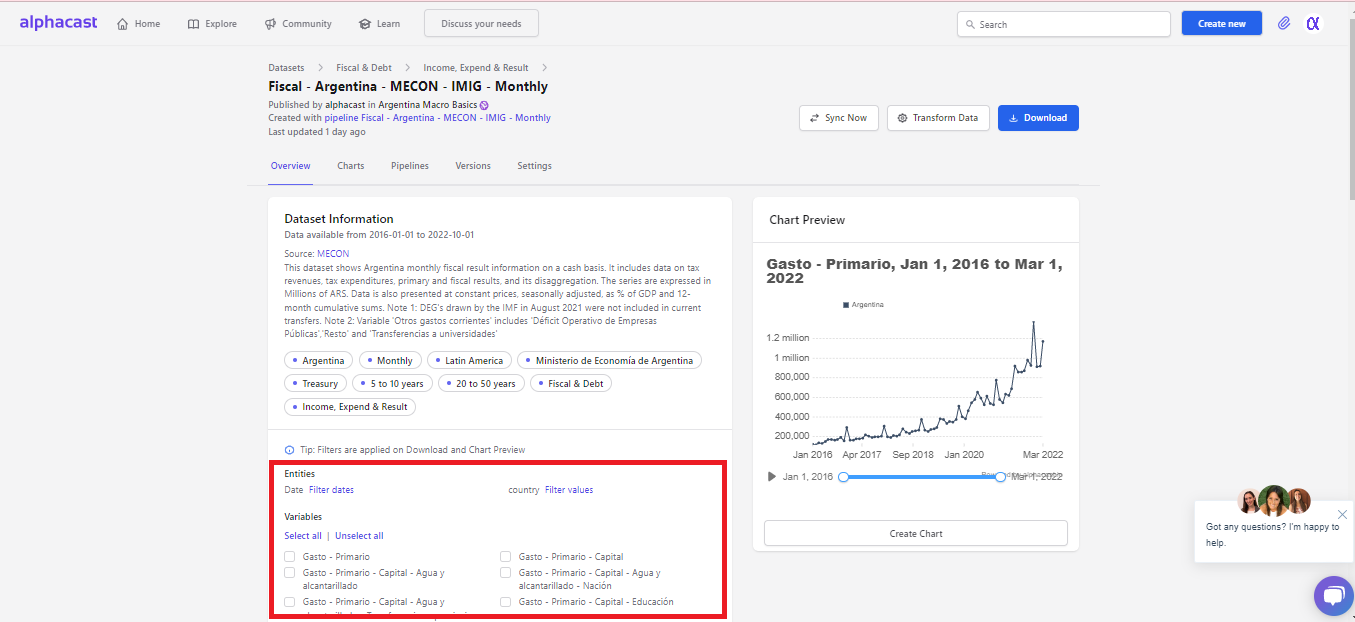Screen dimensions: 1355x622
Task: Click the Search input field
Action: (x=1063, y=23)
